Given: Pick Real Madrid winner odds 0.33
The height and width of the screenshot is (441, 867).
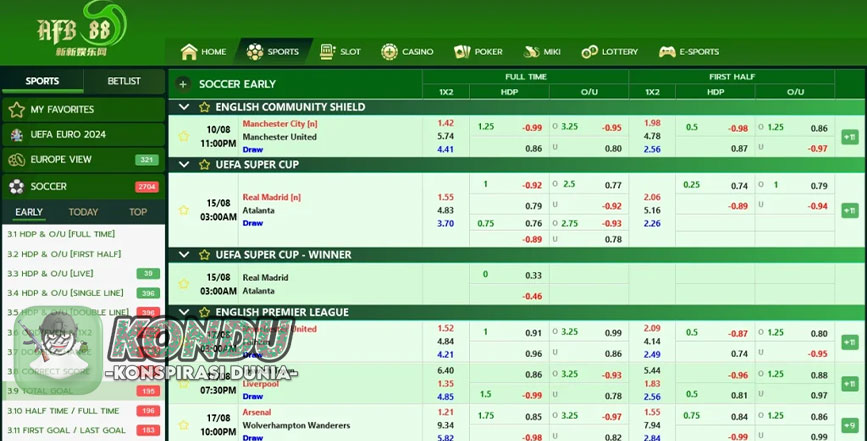Looking at the screenshot, I should (x=534, y=276).
